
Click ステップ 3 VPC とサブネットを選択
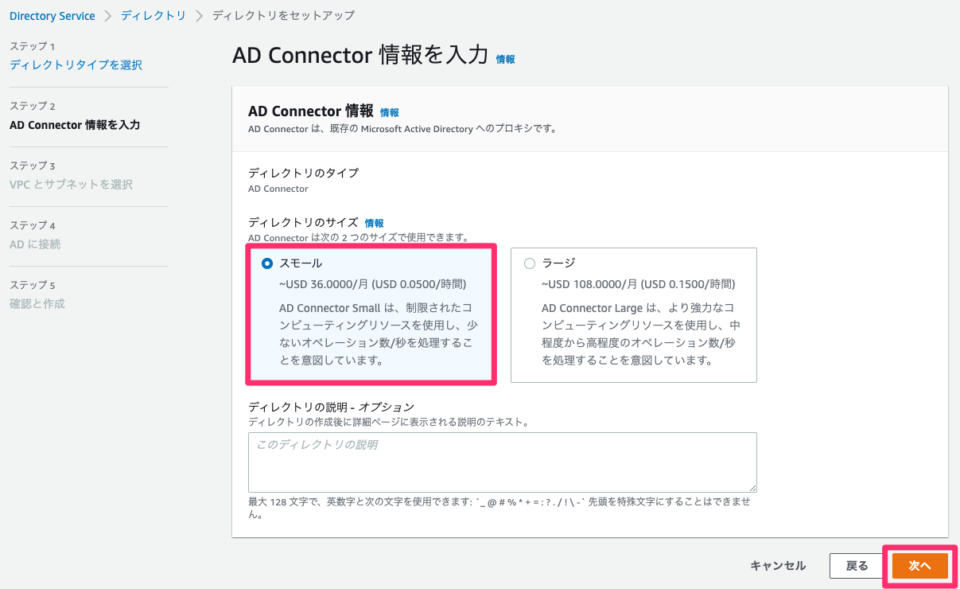click(70, 185)
